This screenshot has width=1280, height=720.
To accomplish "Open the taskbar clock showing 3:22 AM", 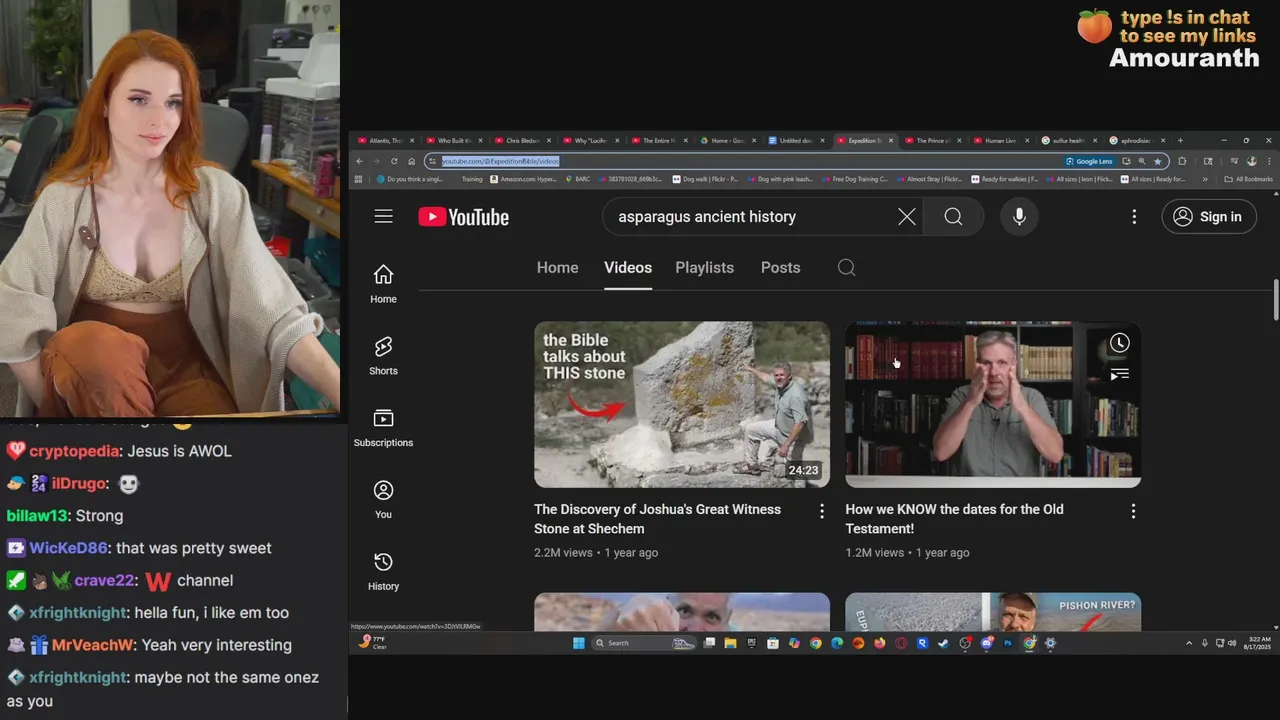I will tap(1257, 643).
